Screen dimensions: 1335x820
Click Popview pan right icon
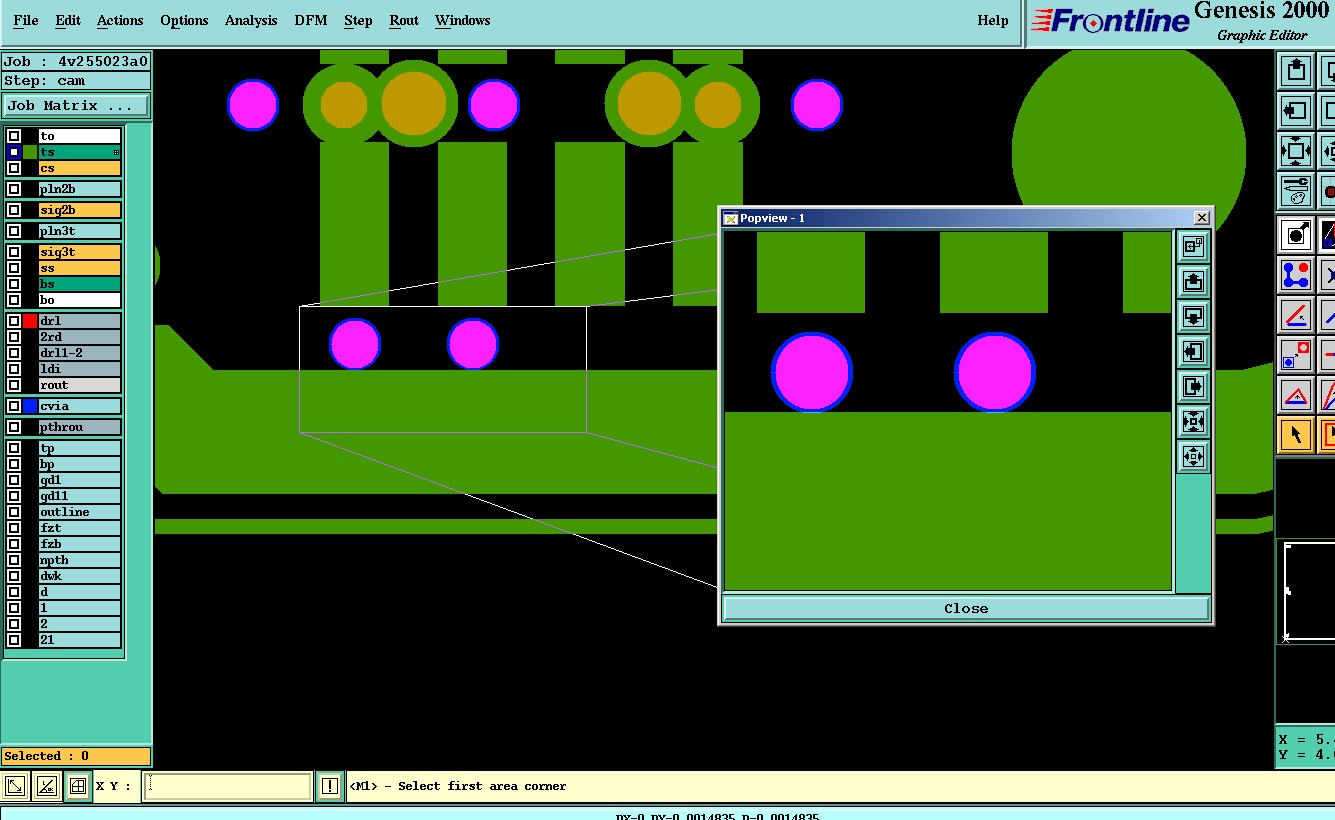pos(1192,386)
